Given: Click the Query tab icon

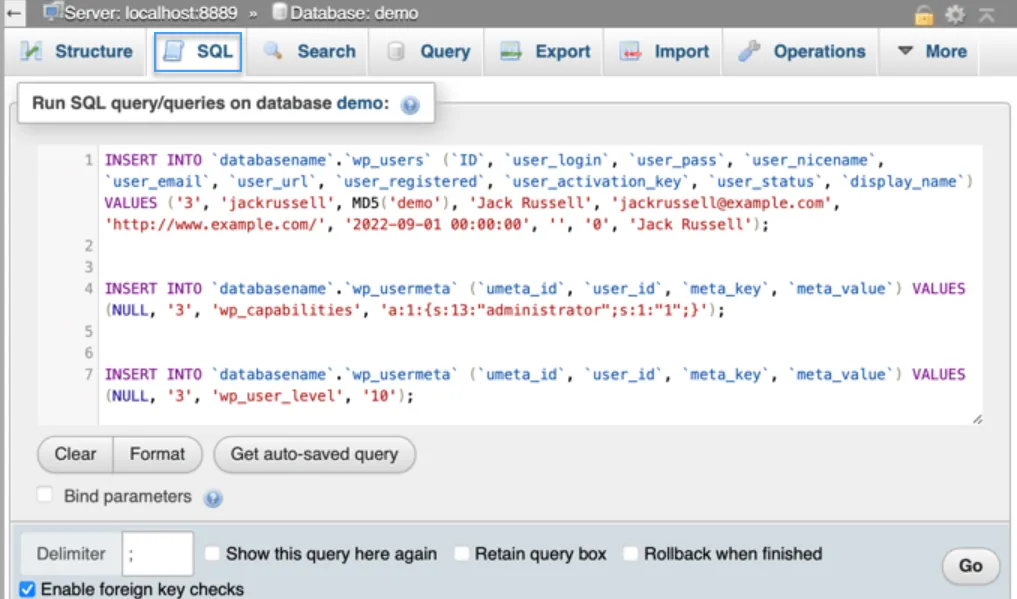Looking at the screenshot, I should 396,51.
